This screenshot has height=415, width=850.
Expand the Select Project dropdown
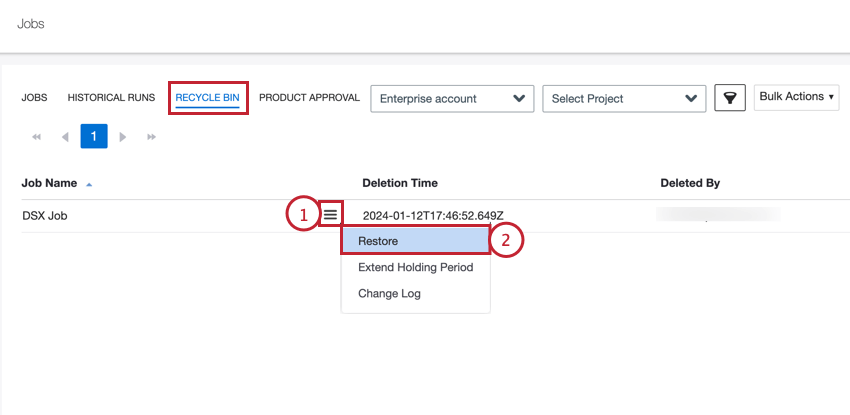point(624,98)
